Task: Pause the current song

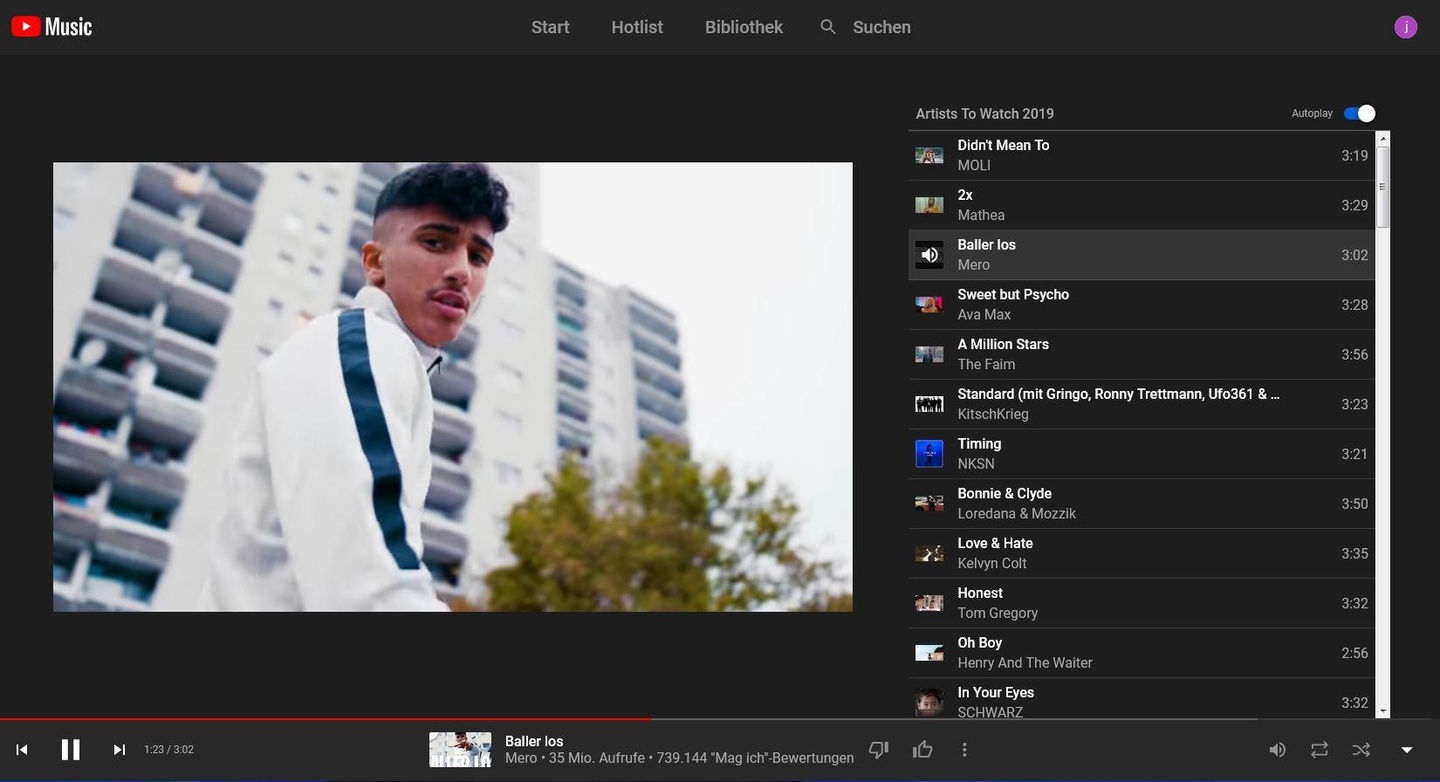Action: click(x=70, y=750)
